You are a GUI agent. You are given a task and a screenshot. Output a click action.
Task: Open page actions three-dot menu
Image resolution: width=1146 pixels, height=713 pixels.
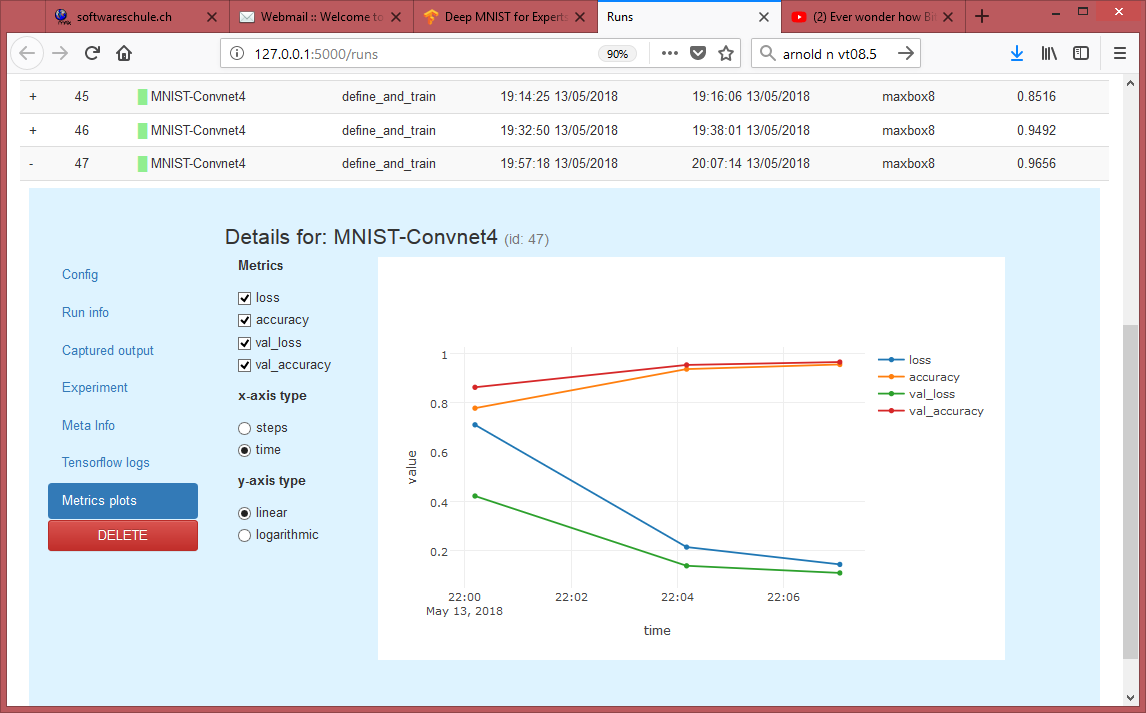coord(669,53)
